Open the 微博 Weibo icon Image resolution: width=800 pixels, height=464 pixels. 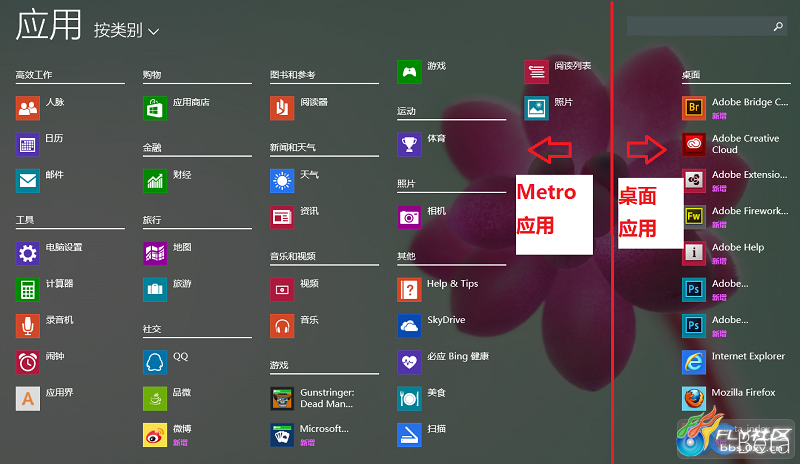155,435
